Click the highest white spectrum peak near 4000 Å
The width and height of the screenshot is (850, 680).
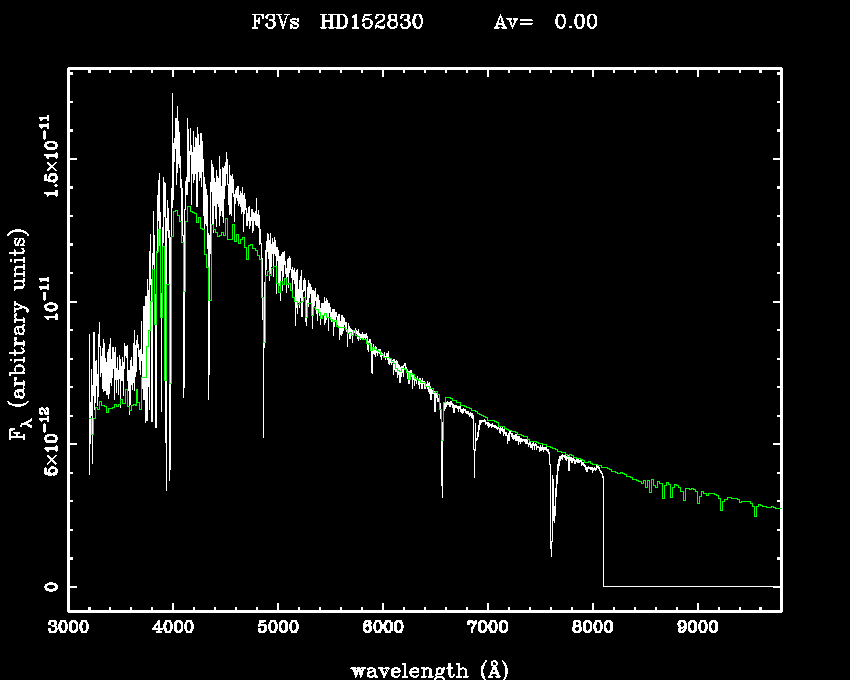pos(173,97)
